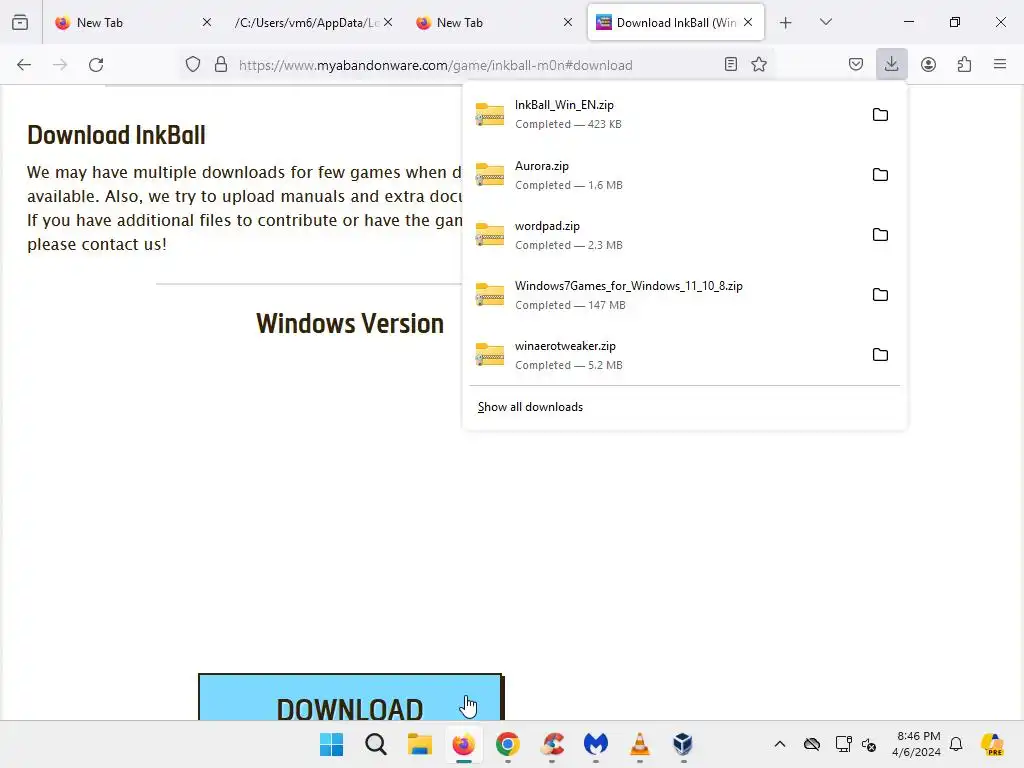The image size is (1024, 768).
Task: Open VLC media player from taskbar
Action: [639, 744]
